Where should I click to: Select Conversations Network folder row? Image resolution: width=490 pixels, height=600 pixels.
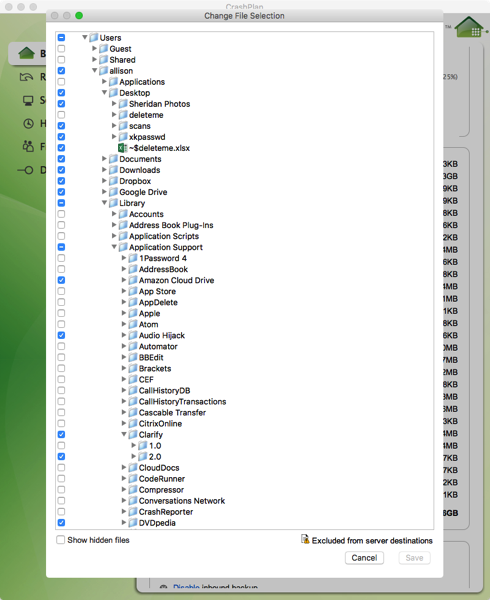click(245, 501)
